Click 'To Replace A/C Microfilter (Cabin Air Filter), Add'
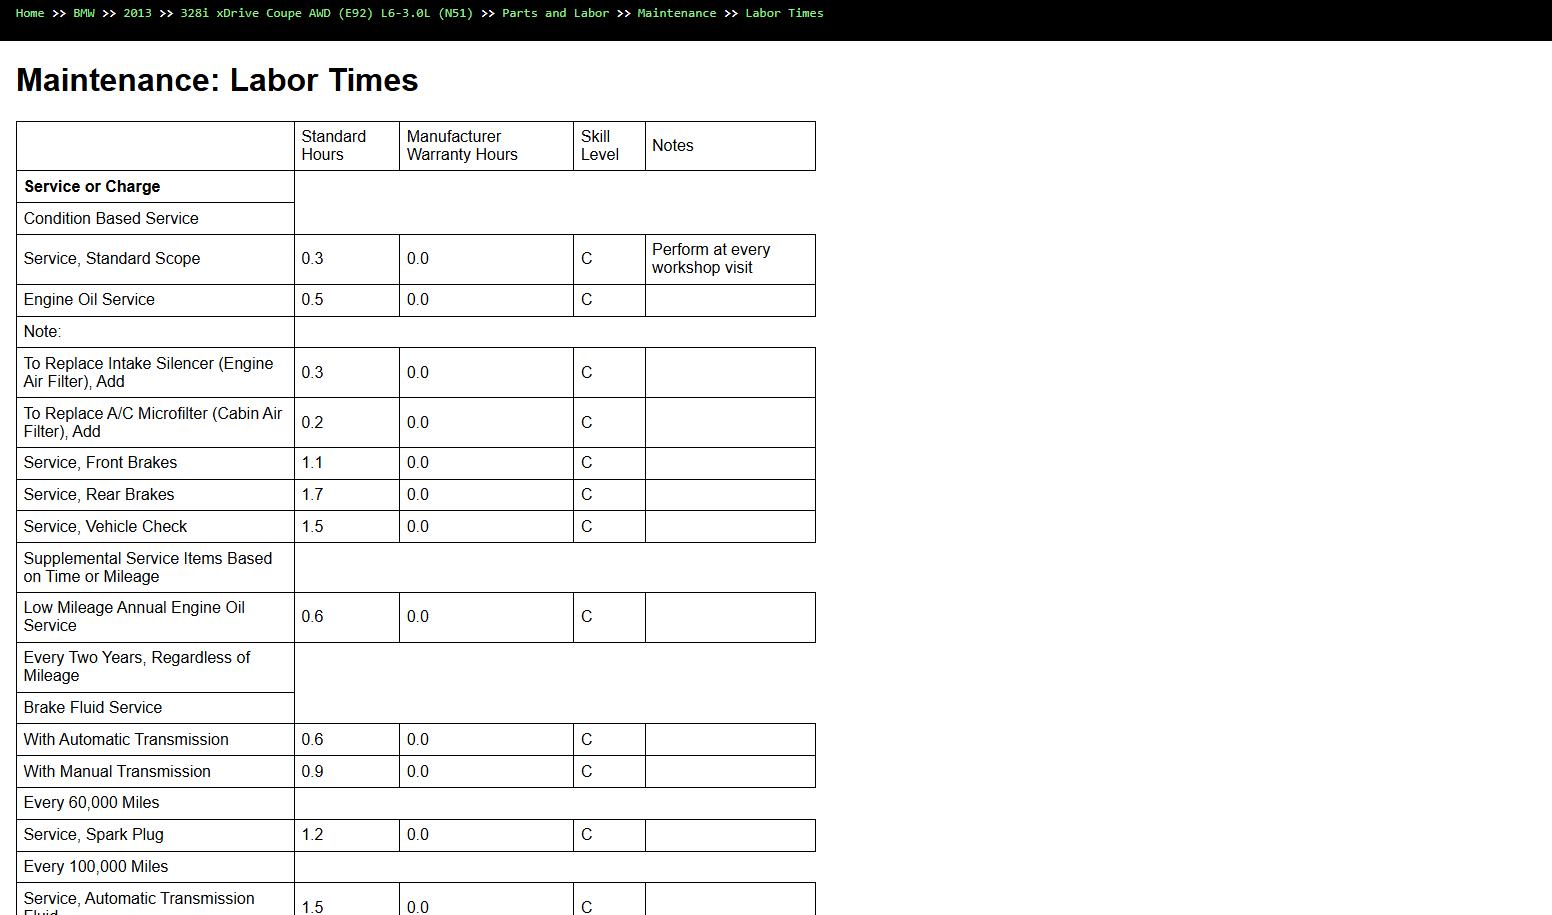Screen dimensions: 1552x915 (x=153, y=423)
